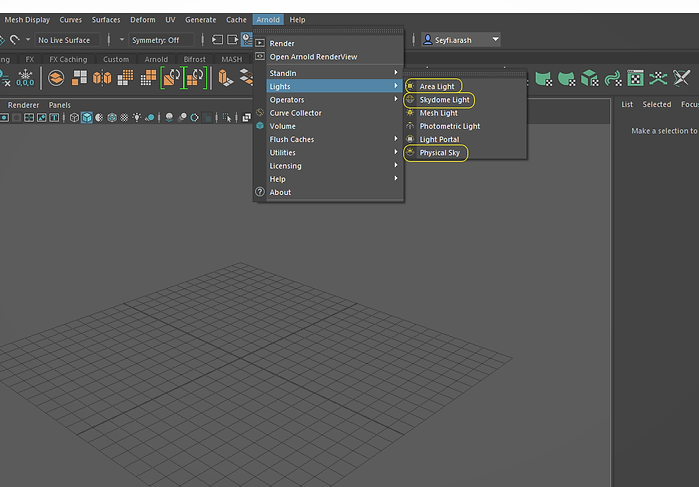The width and height of the screenshot is (699, 487).
Task: Open the Help menu in the menu bar
Action: tap(297, 20)
